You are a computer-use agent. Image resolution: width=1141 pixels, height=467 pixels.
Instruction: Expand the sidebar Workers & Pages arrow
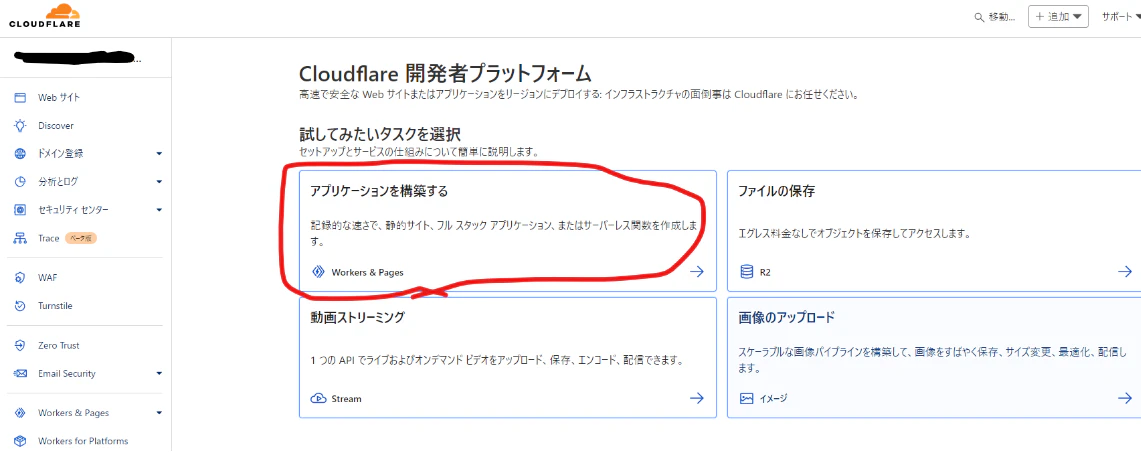159,413
